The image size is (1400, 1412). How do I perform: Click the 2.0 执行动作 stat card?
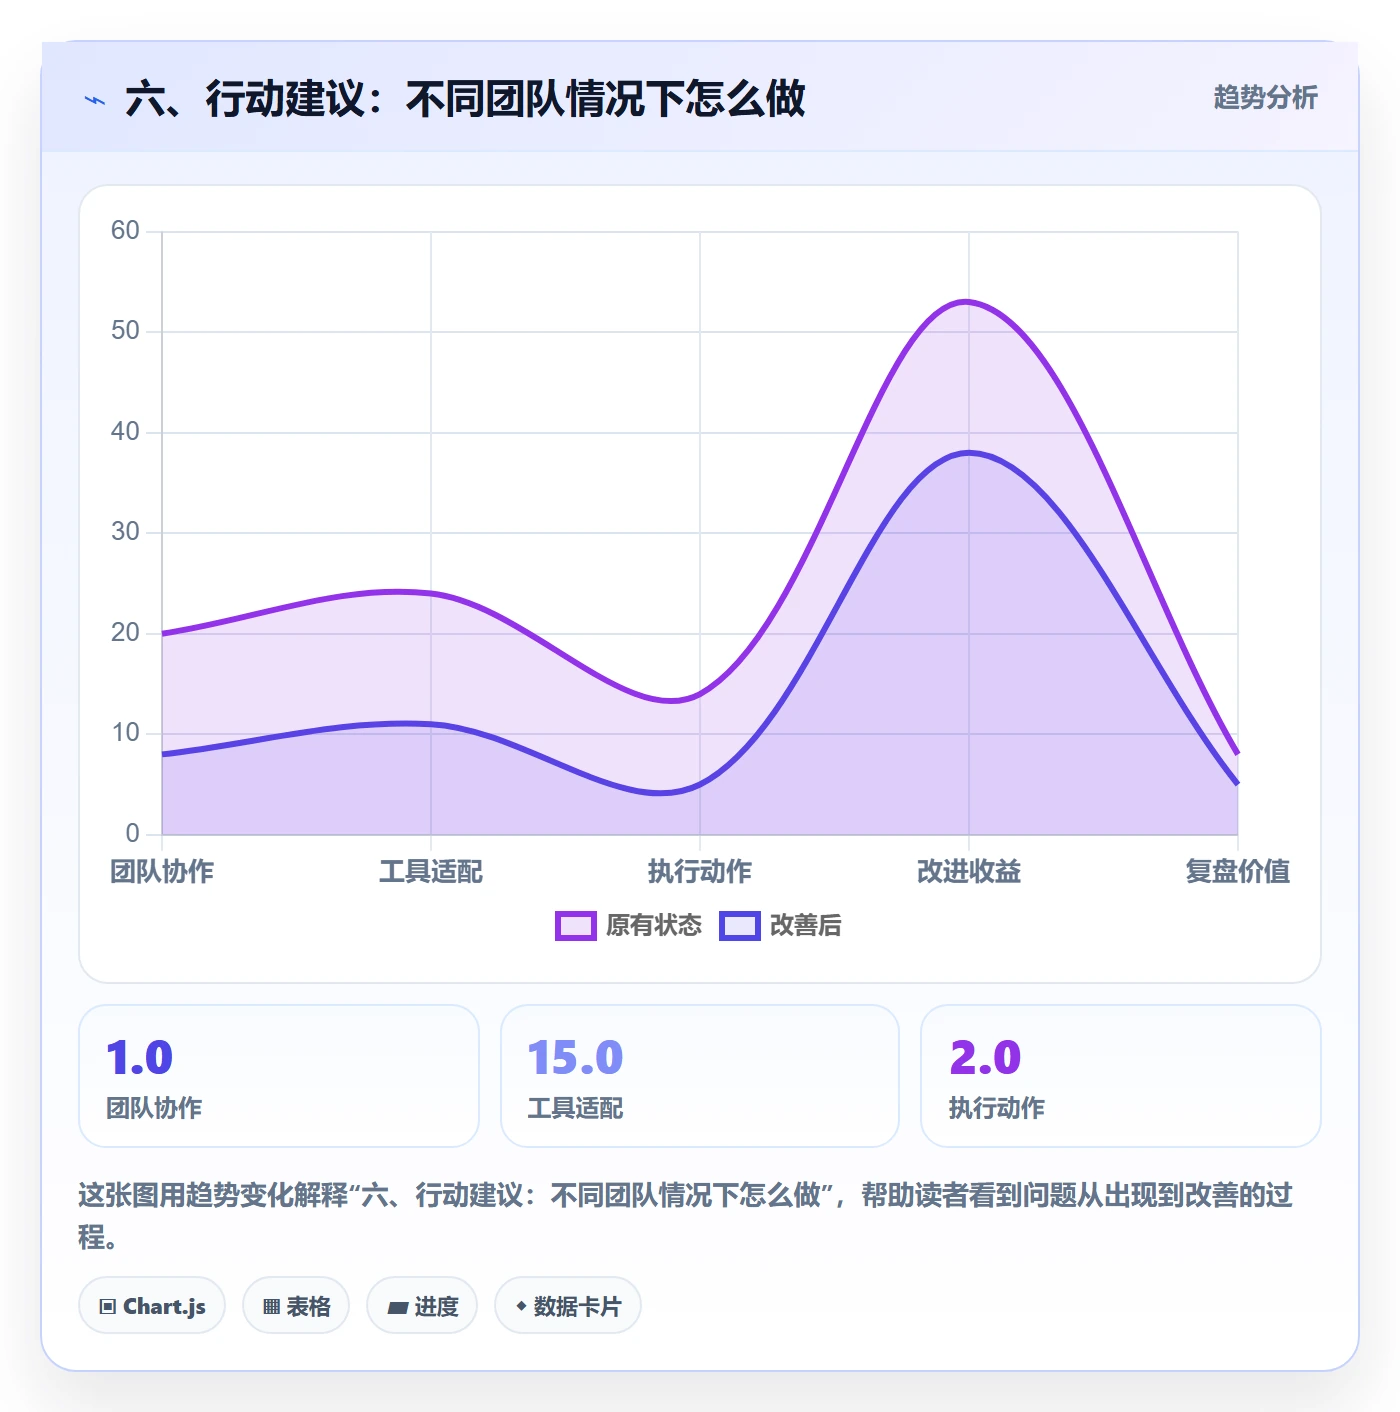[1121, 1076]
